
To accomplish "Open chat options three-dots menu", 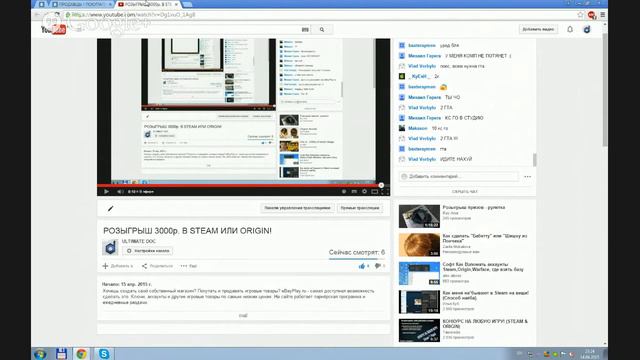I will pos(527,177).
